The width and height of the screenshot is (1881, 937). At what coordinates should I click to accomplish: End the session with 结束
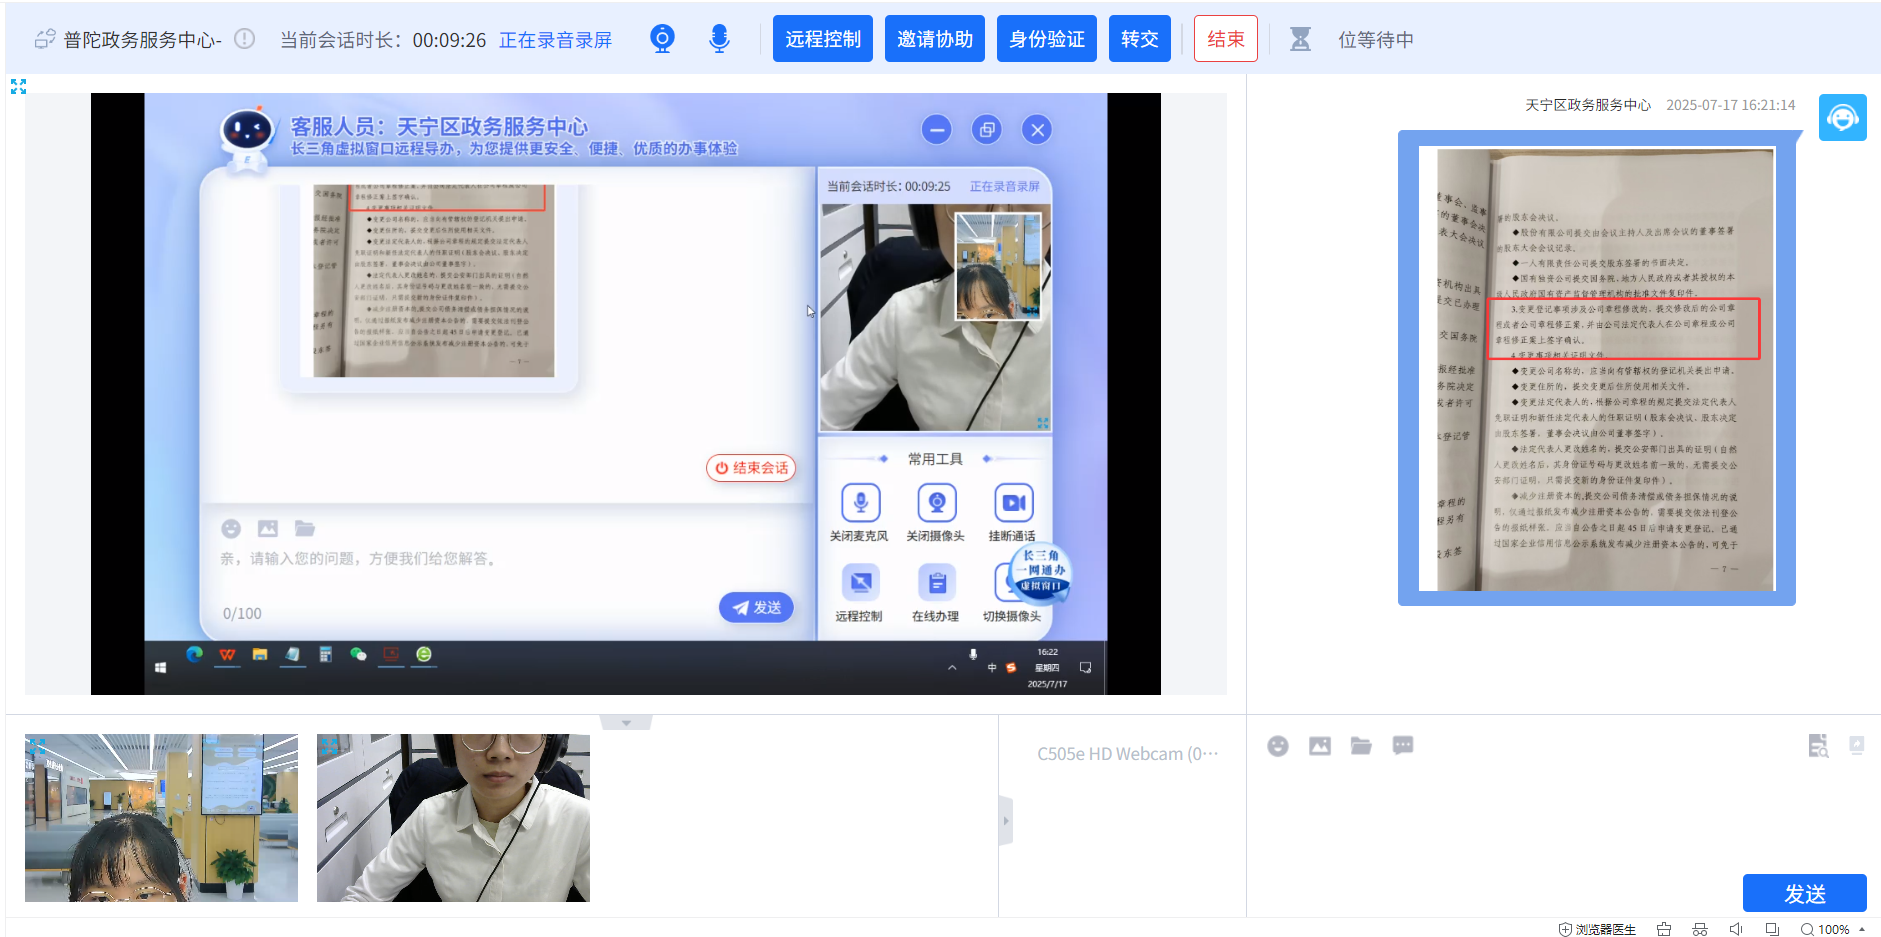click(x=1225, y=39)
